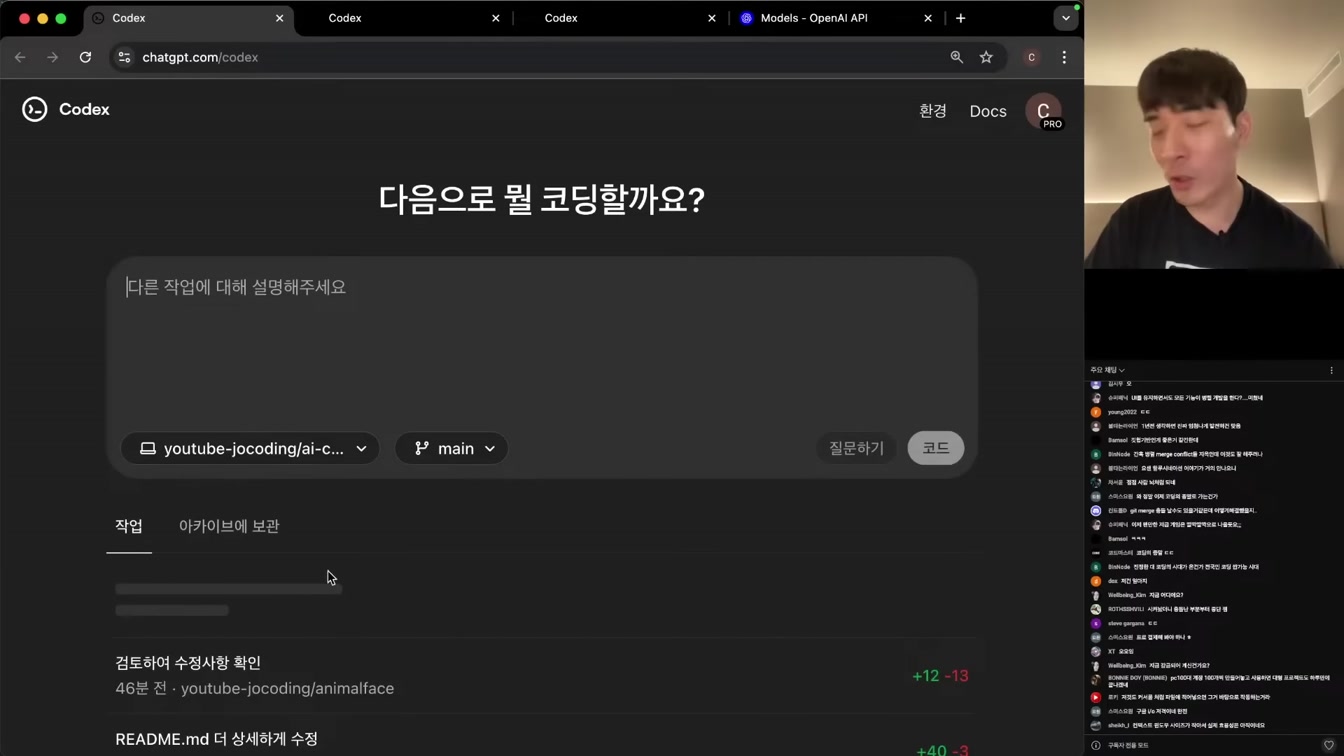
Task: Click the browser back arrow
Action: (x=20, y=58)
